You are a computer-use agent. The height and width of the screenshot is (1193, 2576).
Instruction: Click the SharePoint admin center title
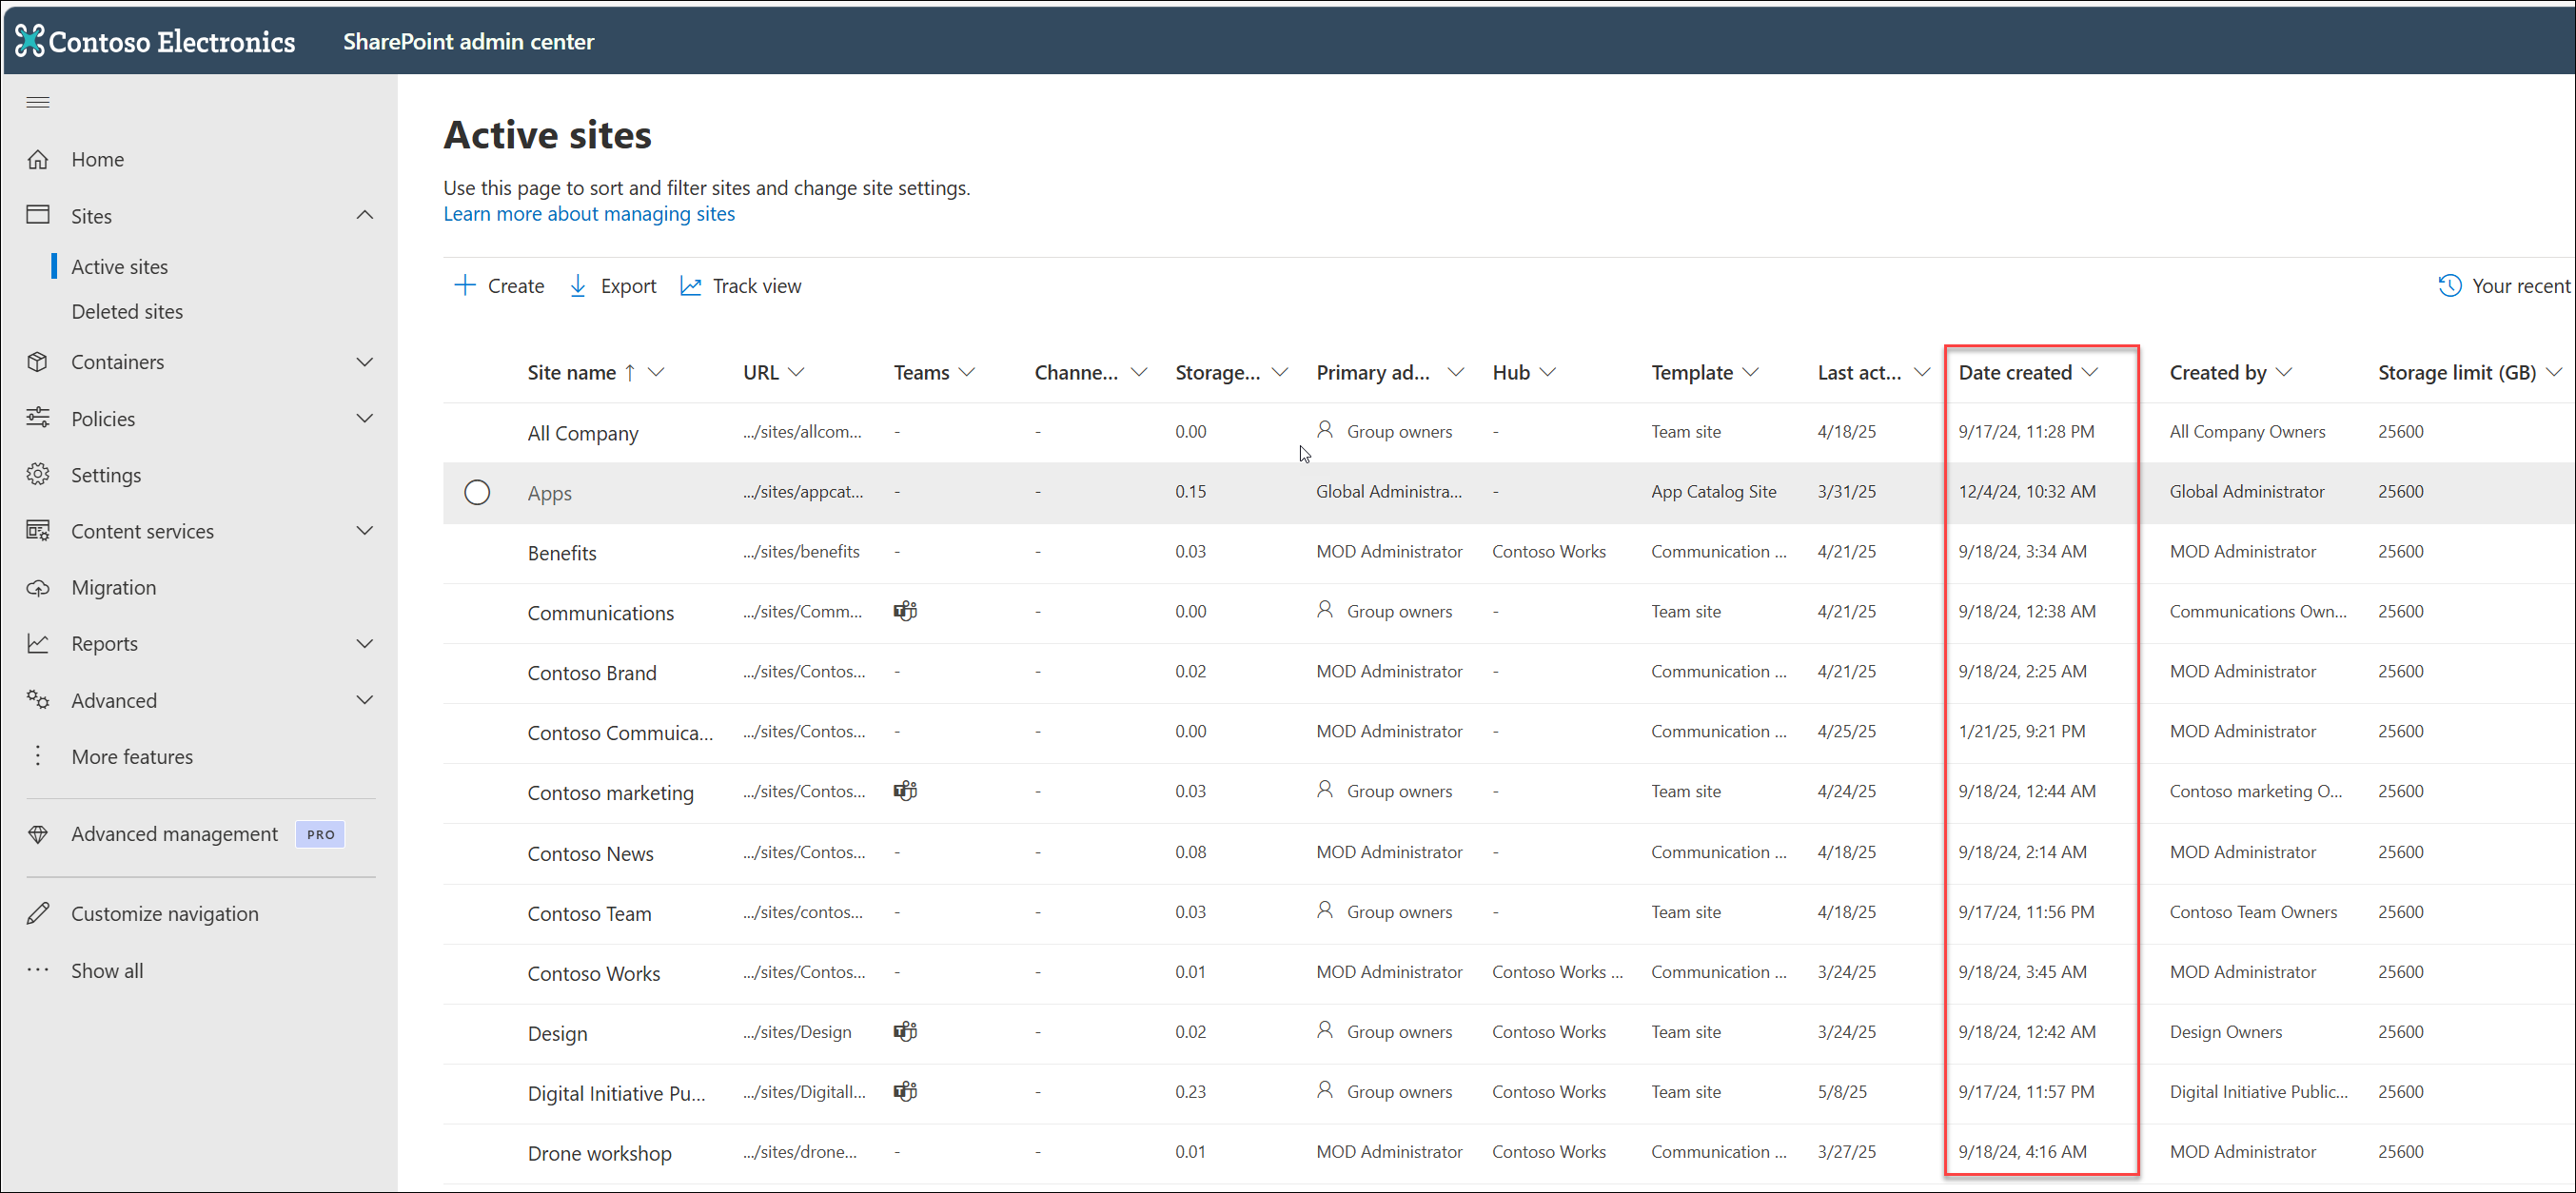click(x=468, y=41)
